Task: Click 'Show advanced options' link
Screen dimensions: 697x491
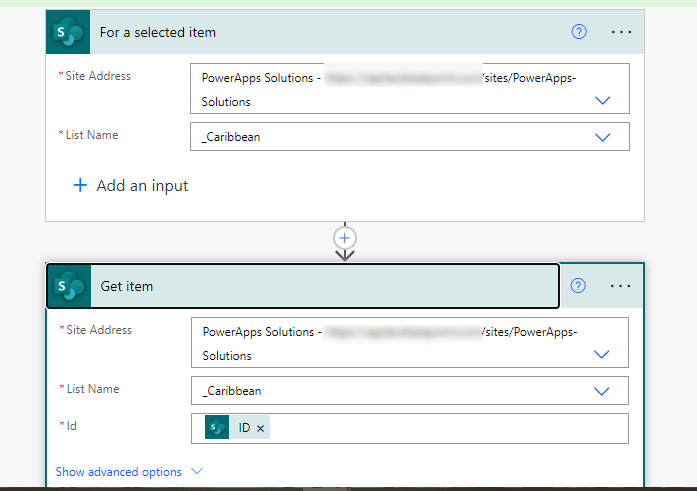Action: tap(119, 472)
